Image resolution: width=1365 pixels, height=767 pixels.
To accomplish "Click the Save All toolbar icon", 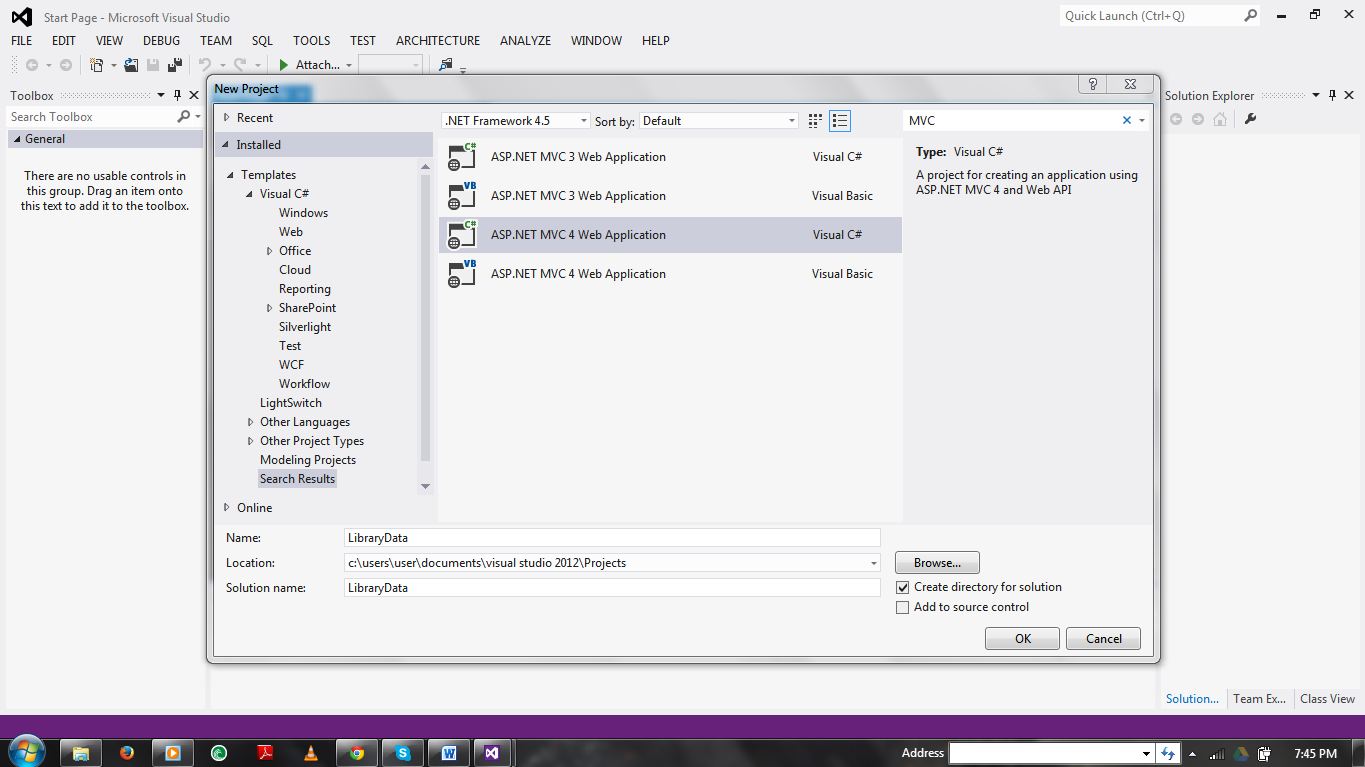I will [173, 65].
